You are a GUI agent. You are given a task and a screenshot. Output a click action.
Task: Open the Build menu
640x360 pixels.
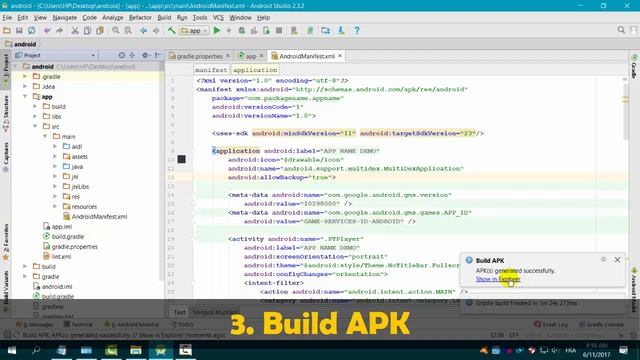point(164,18)
